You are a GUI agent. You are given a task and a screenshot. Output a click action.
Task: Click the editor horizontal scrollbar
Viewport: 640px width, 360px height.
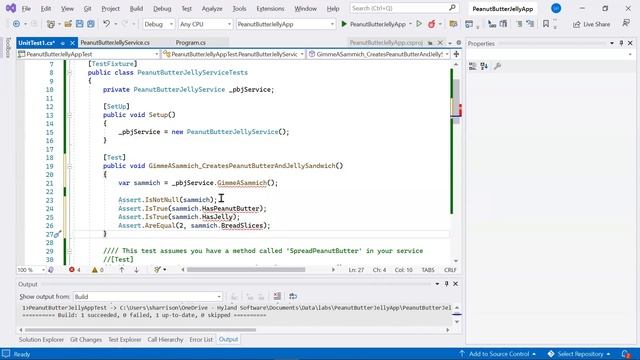246,269
